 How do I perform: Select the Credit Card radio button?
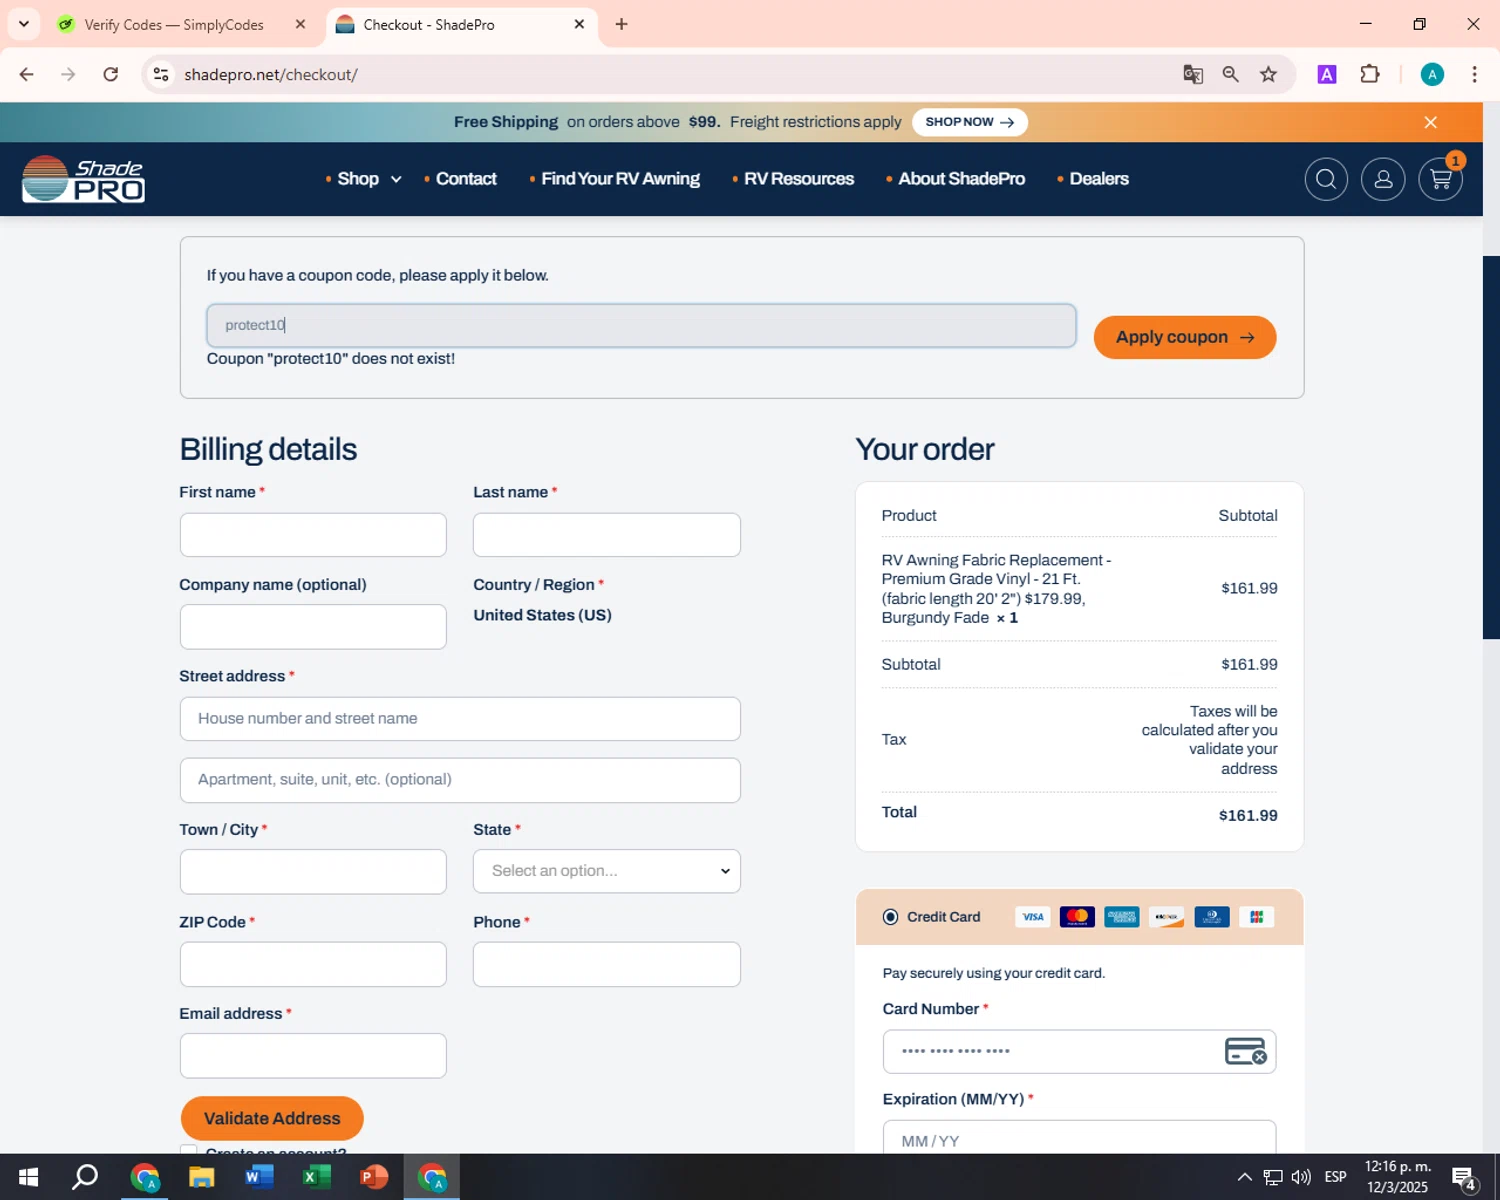pyautogui.click(x=890, y=917)
